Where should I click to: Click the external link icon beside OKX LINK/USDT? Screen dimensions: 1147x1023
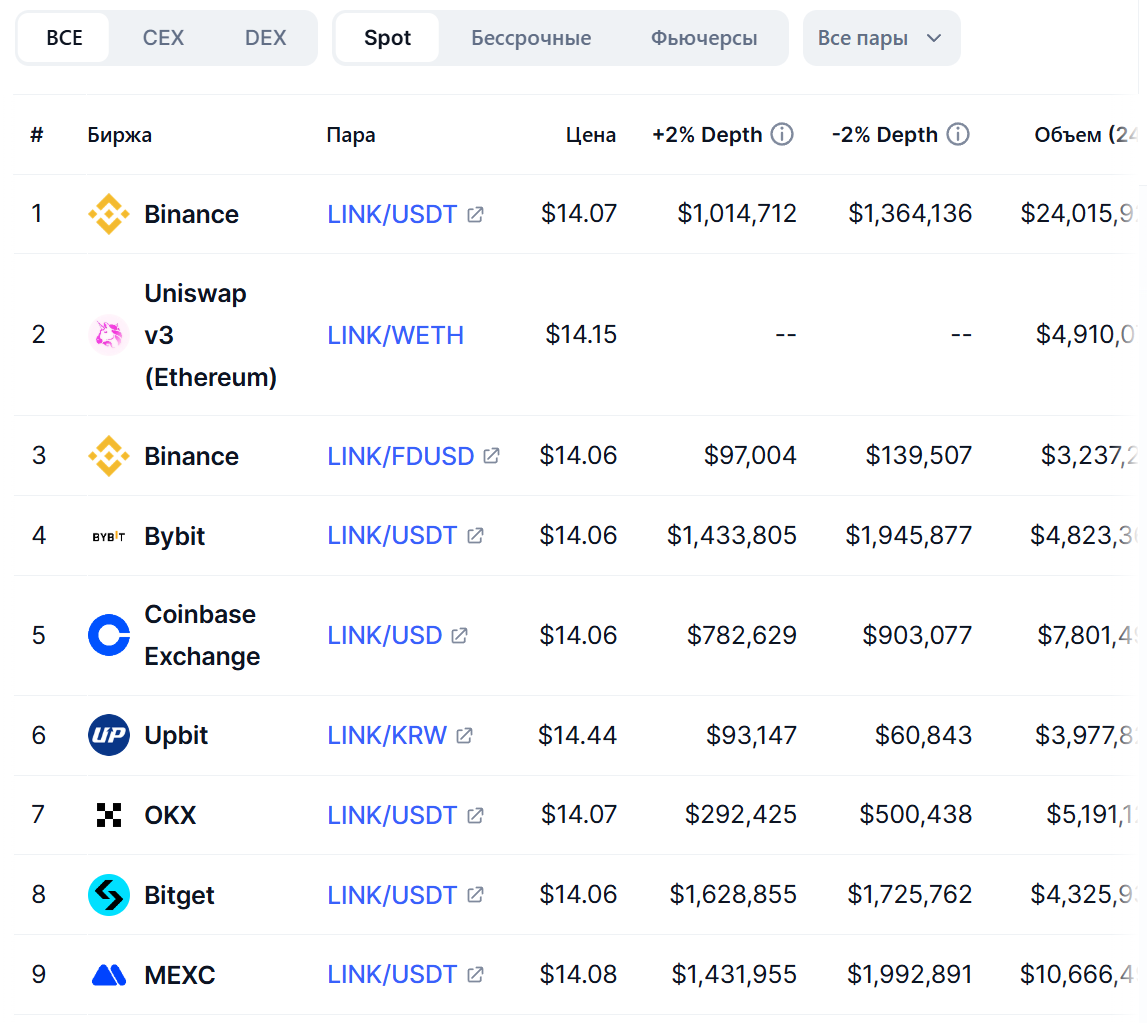coord(475,814)
